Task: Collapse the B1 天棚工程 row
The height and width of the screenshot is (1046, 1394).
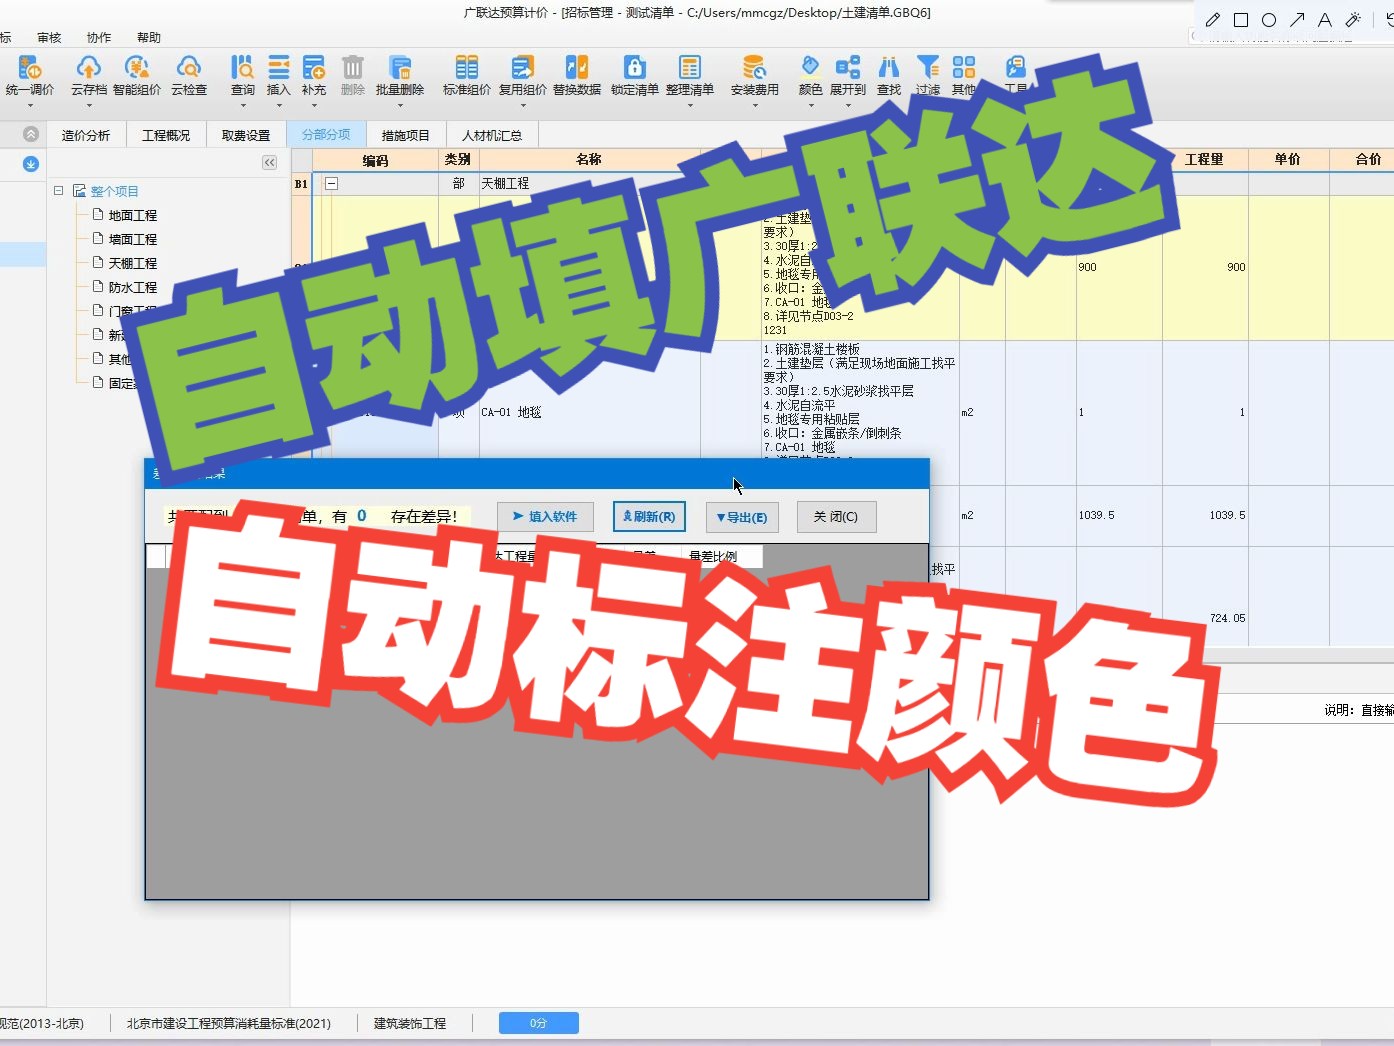Action: [332, 184]
